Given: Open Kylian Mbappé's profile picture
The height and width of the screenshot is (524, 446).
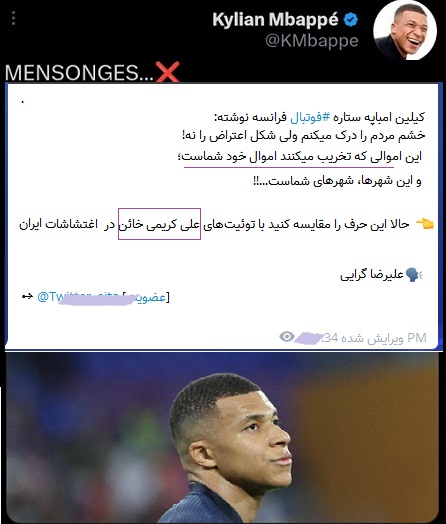Looking at the screenshot, I should [x=405, y=31].
